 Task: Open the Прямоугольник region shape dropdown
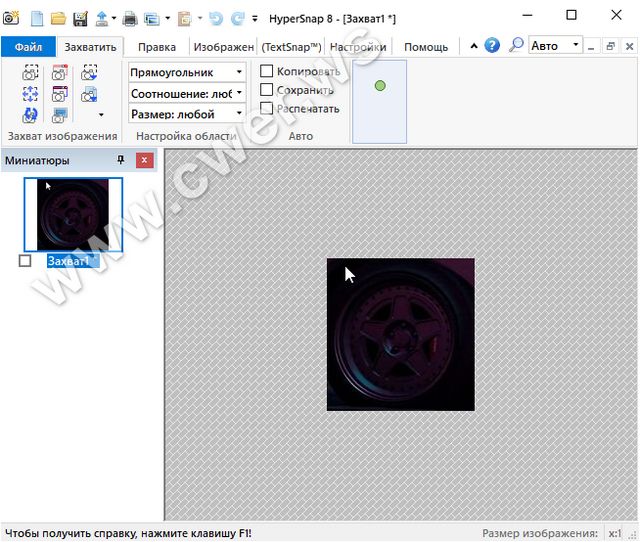[186, 72]
